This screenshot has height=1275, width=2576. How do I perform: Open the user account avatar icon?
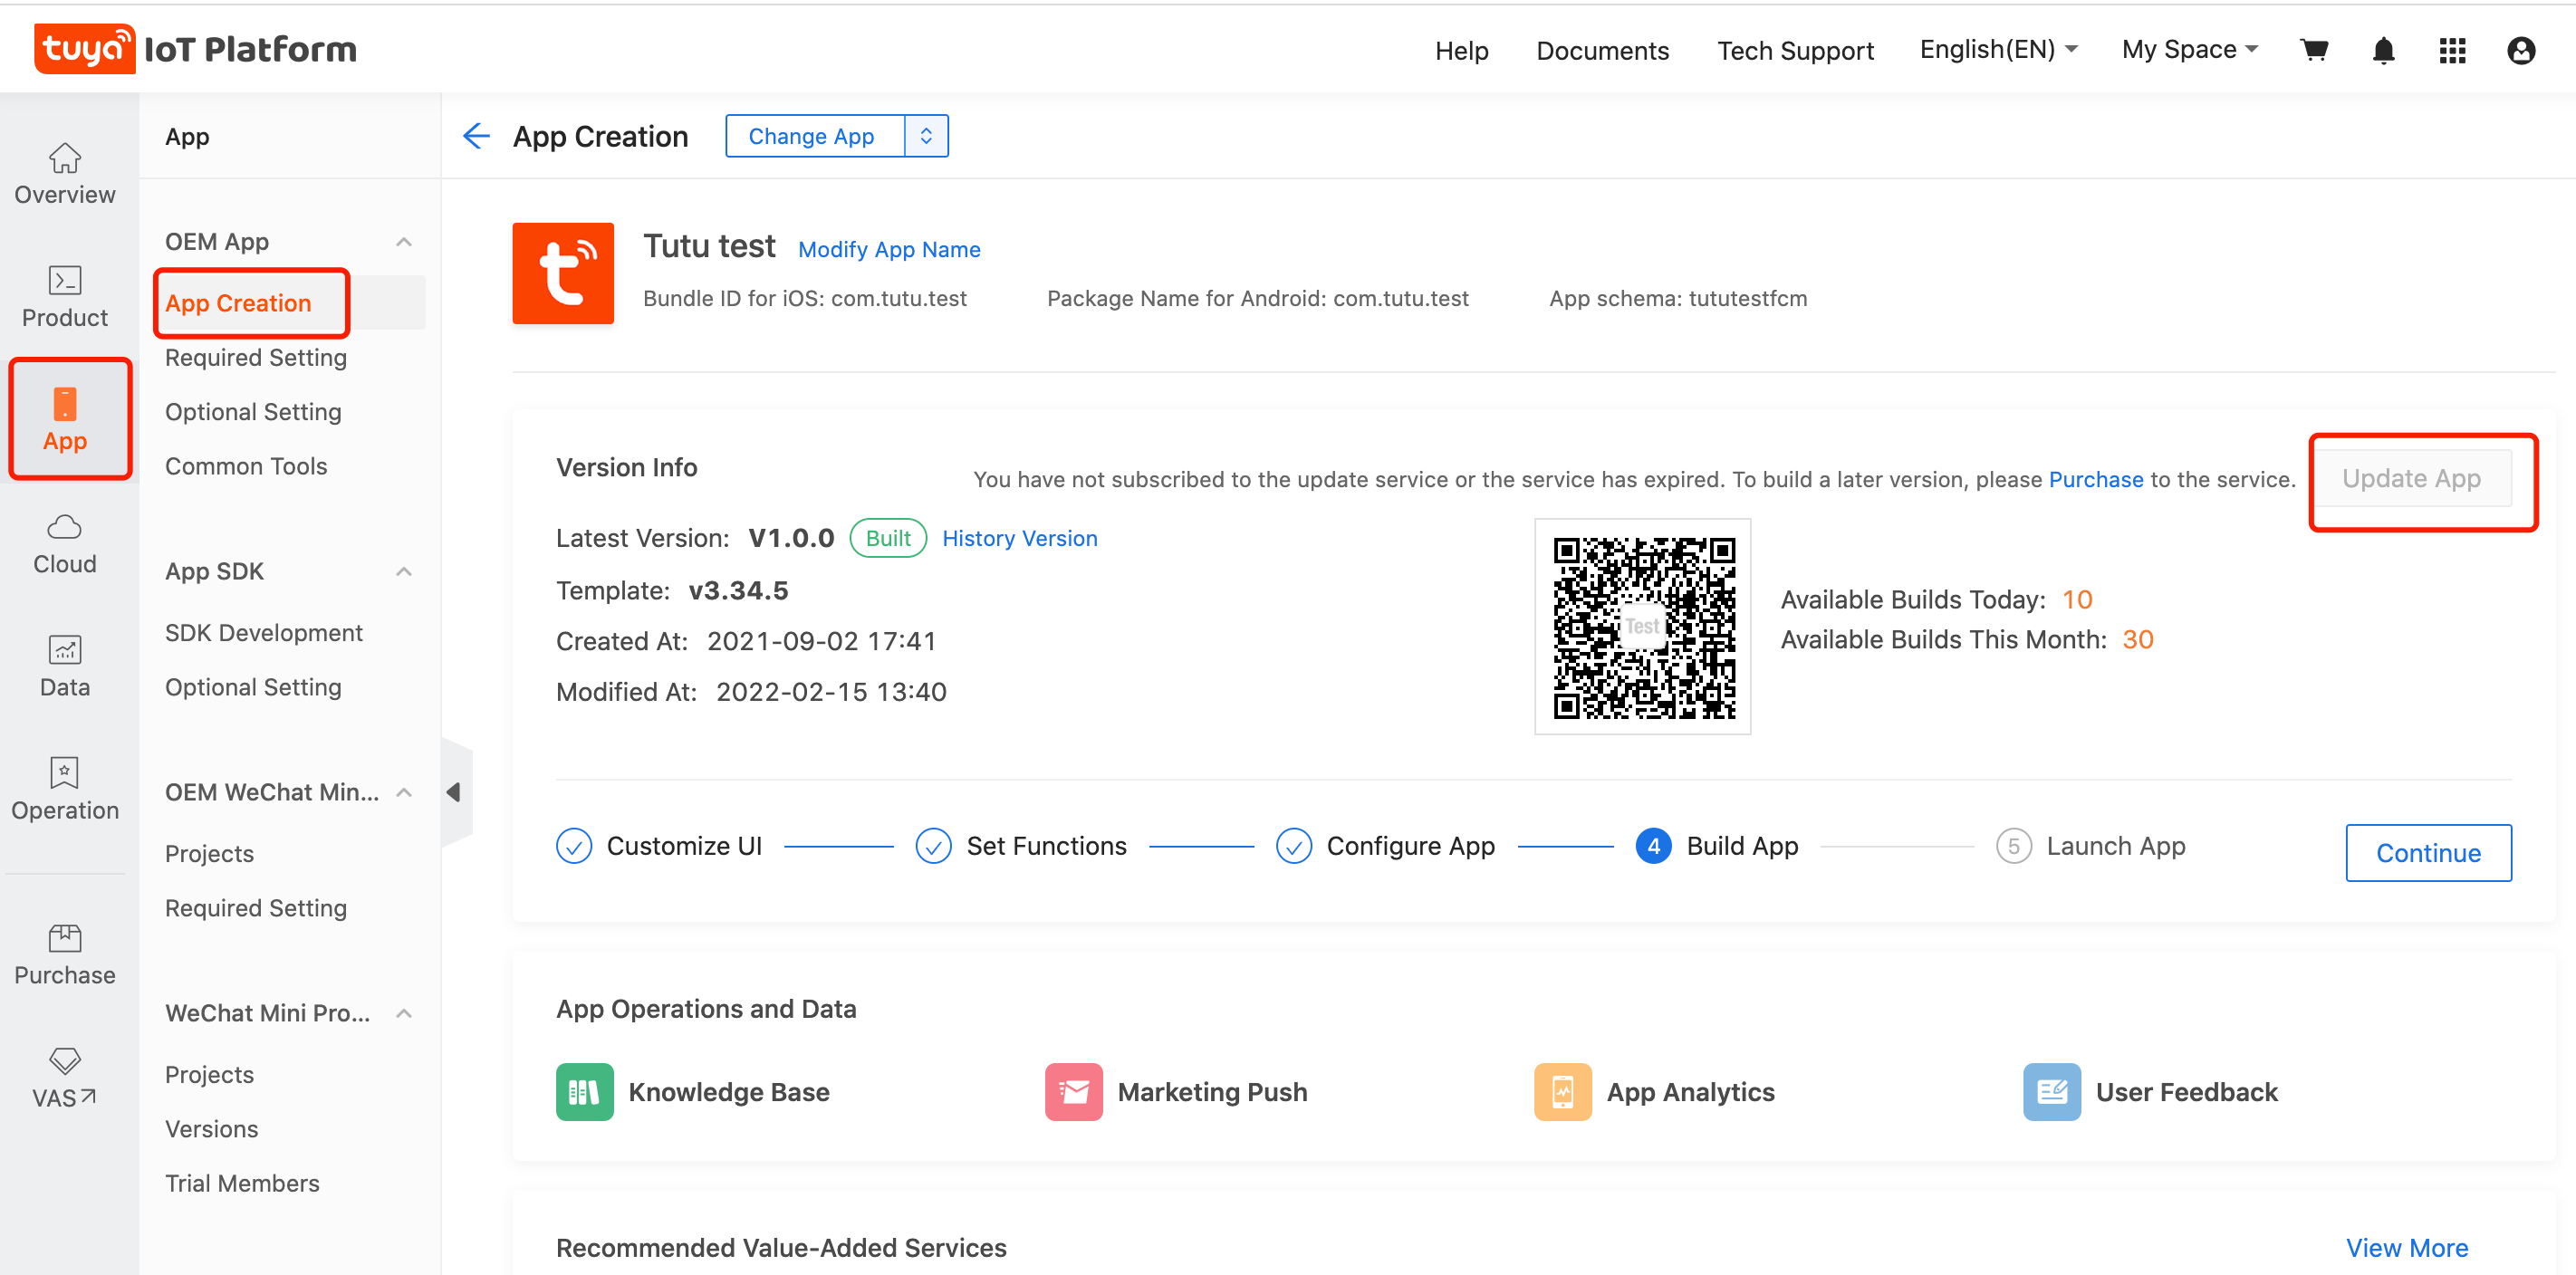click(2521, 50)
